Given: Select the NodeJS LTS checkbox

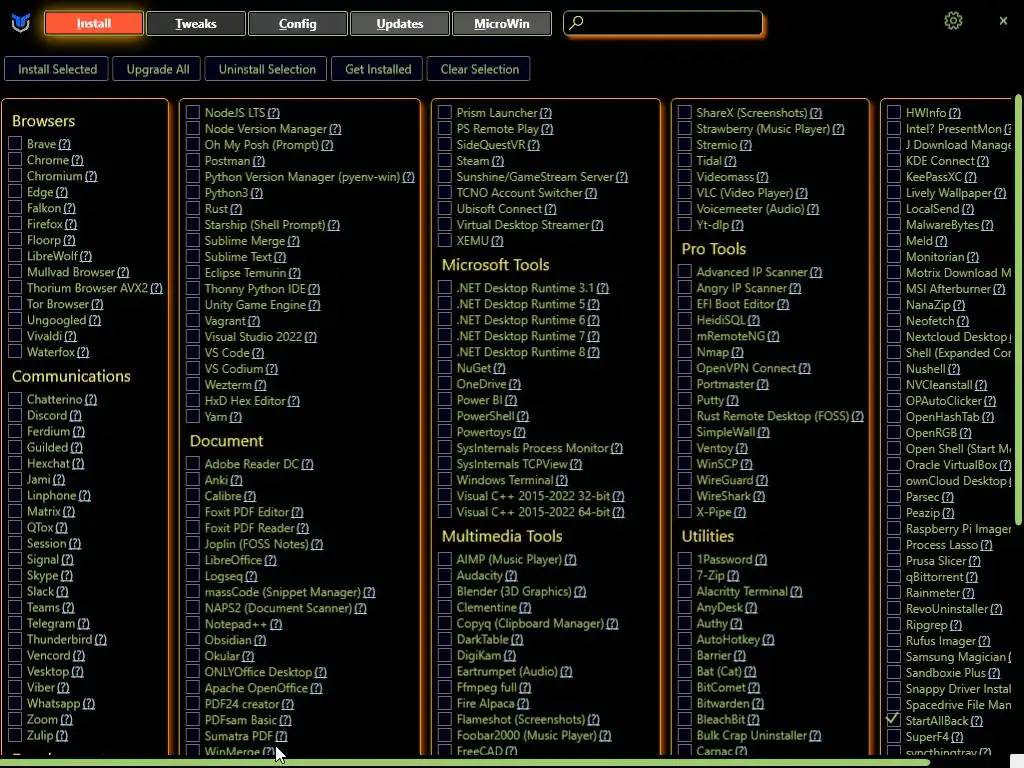Looking at the screenshot, I should click(x=193, y=112).
